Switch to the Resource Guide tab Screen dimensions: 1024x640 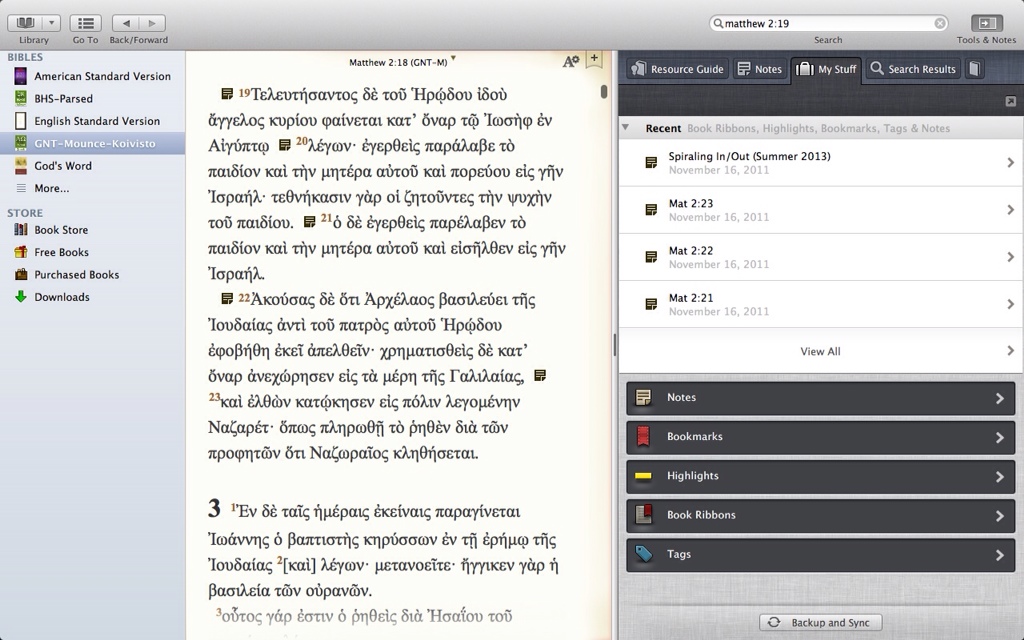coord(677,69)
